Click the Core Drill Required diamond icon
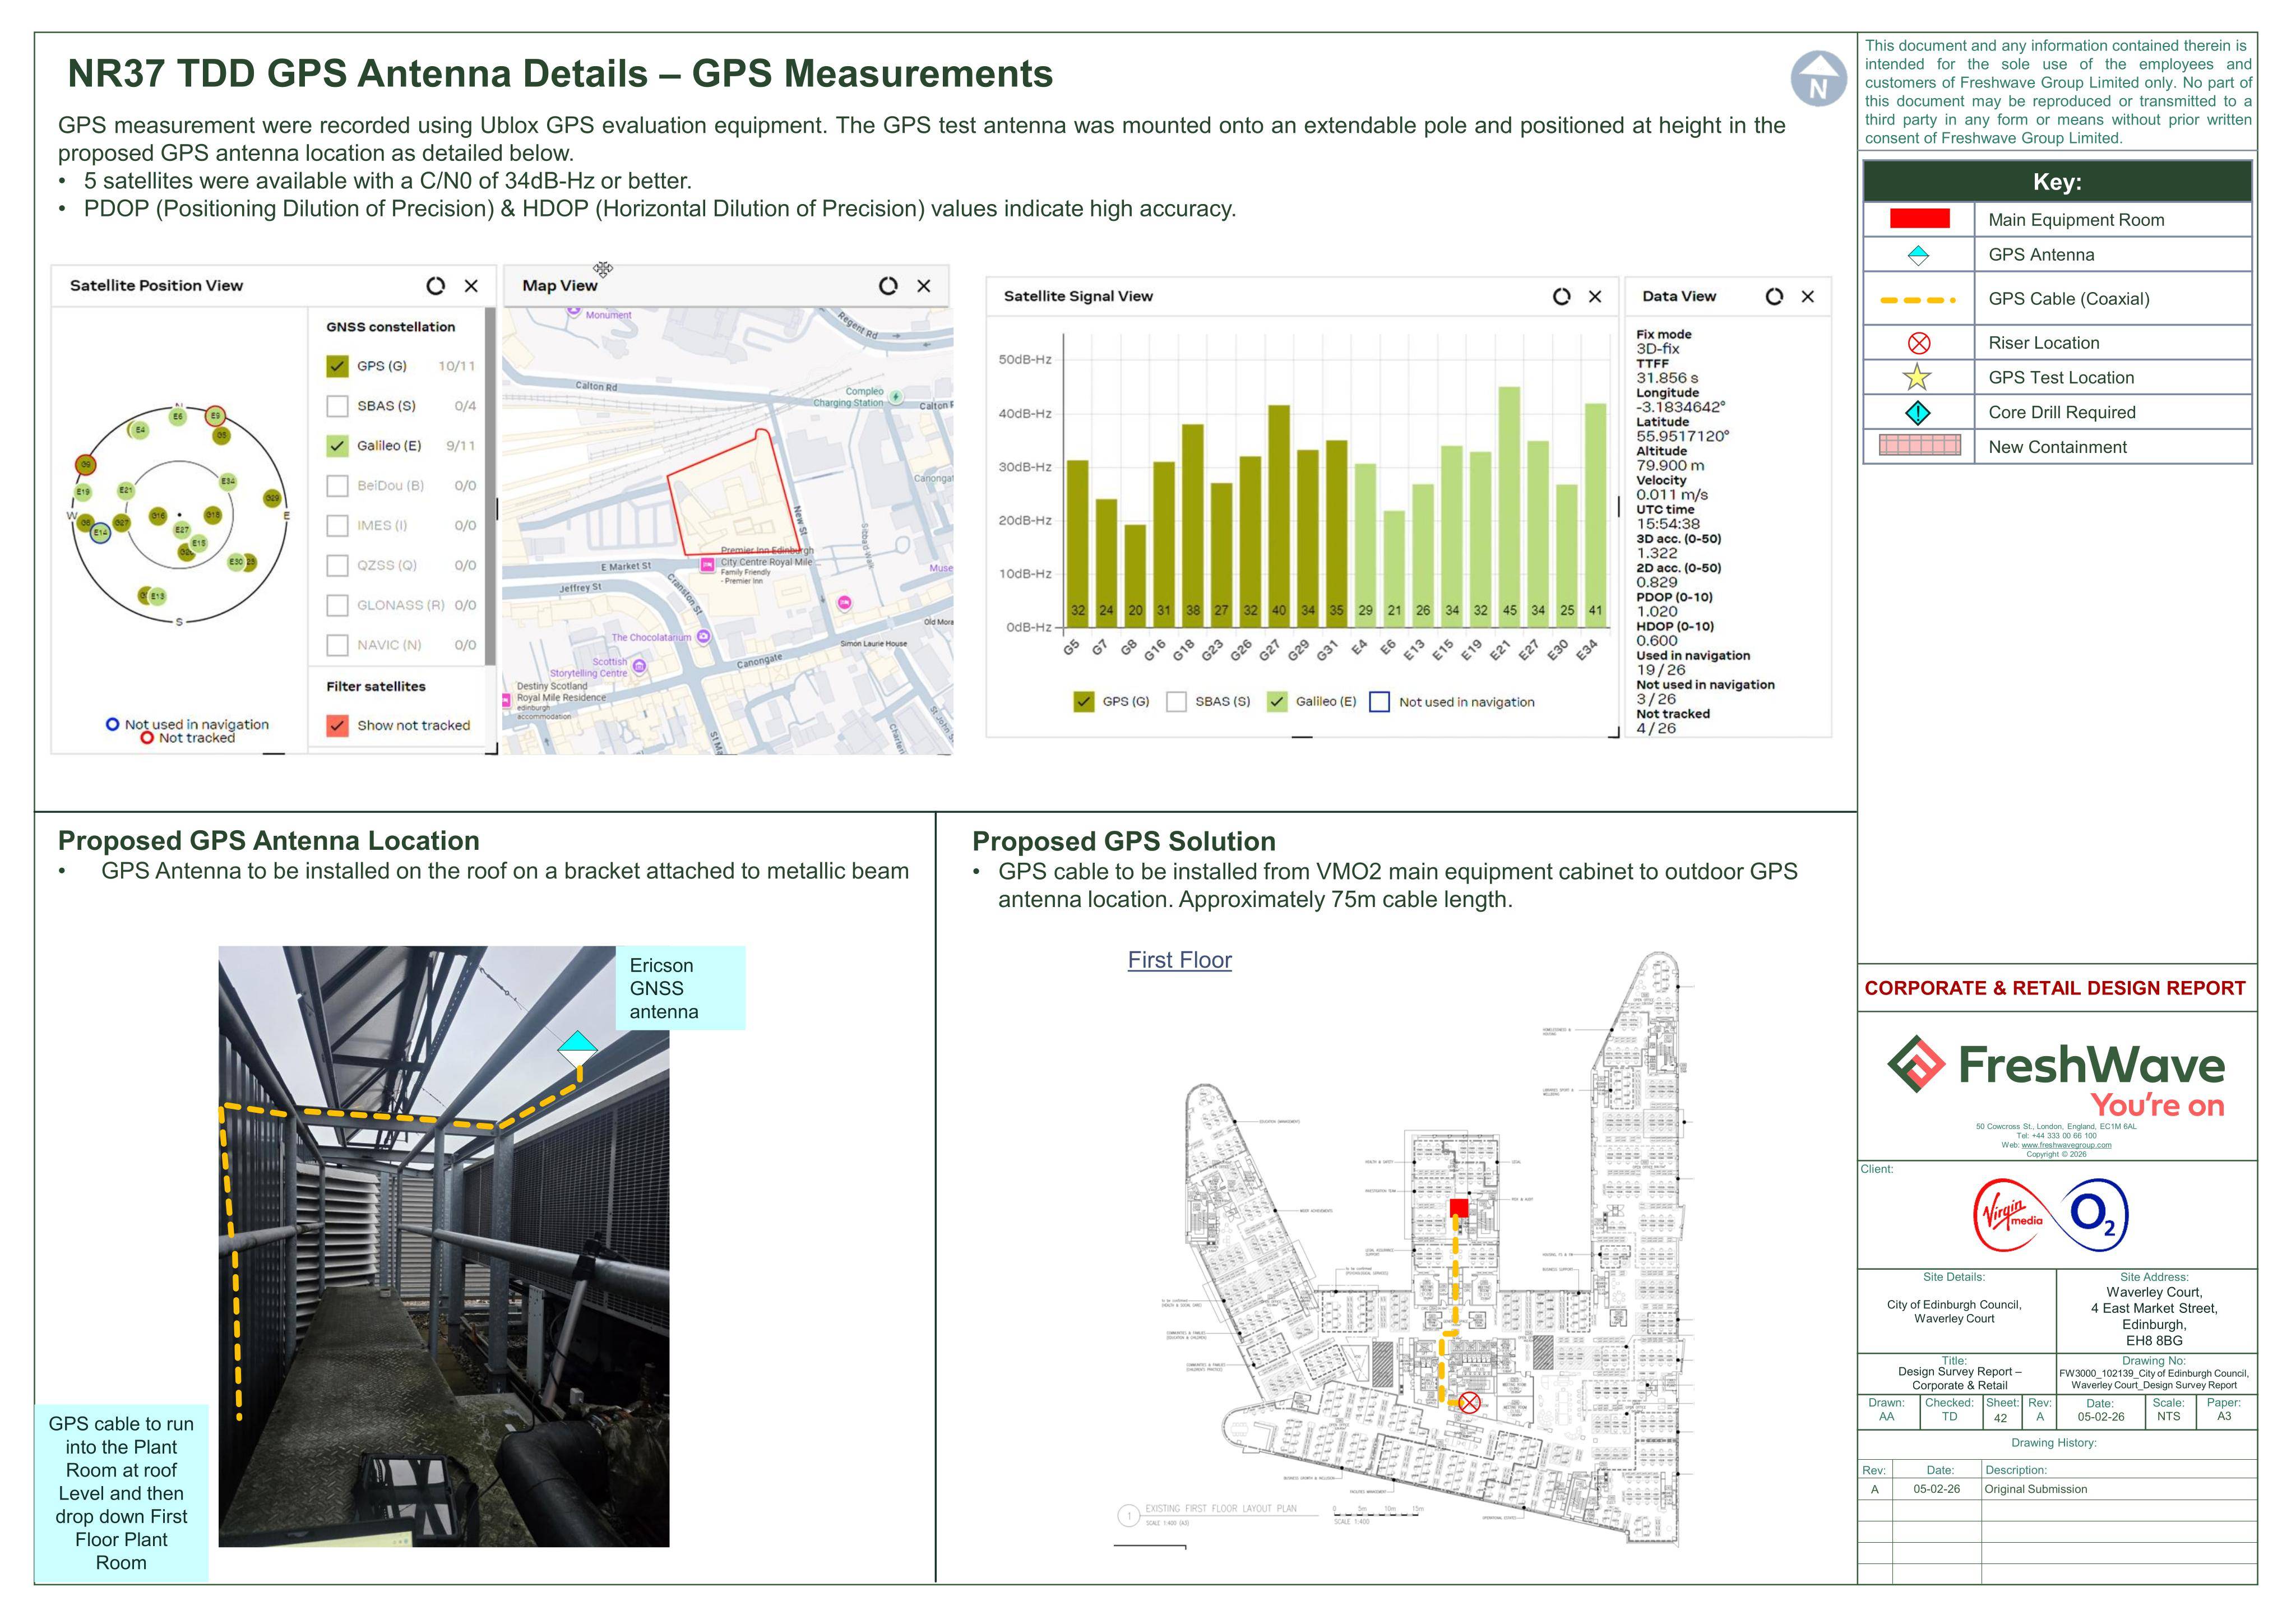Image resolution: width=2296 pixels, height=1624 pixels. coord(1917,412)
